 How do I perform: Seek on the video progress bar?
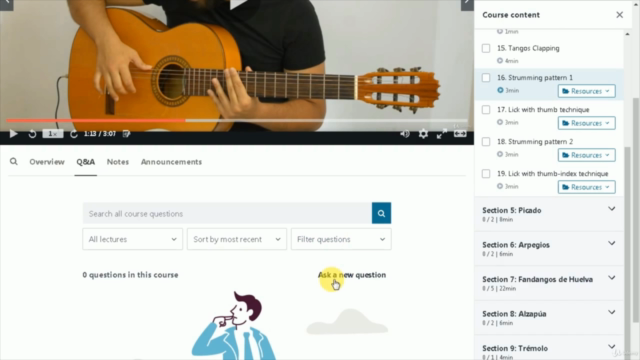click(x=237, y=120)
